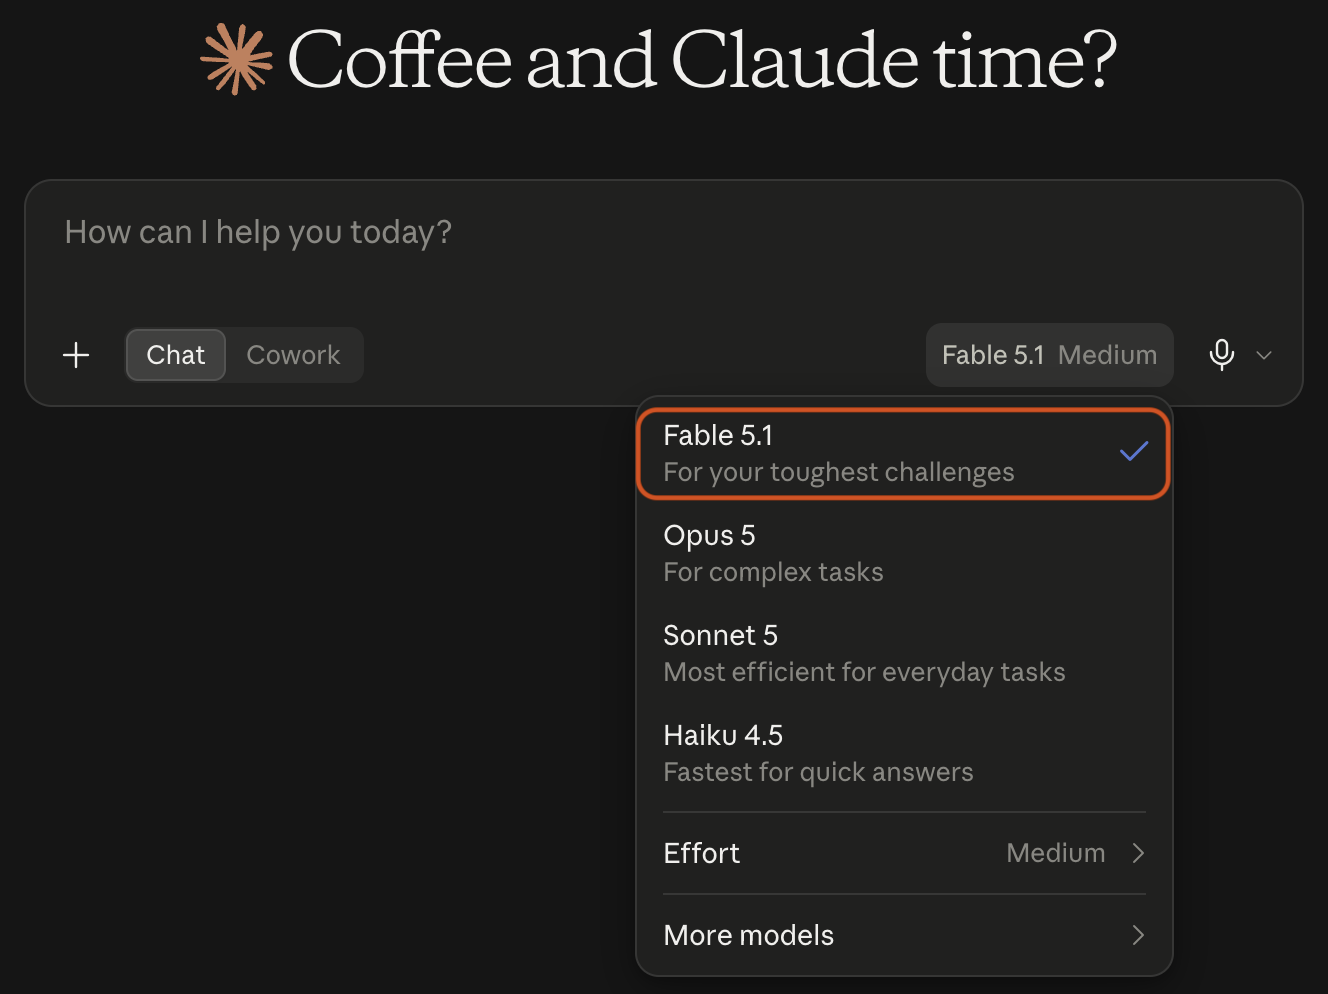
Task: Open the Fable 5.1 Medium model selector
Action: click(x=1049, y=355)
